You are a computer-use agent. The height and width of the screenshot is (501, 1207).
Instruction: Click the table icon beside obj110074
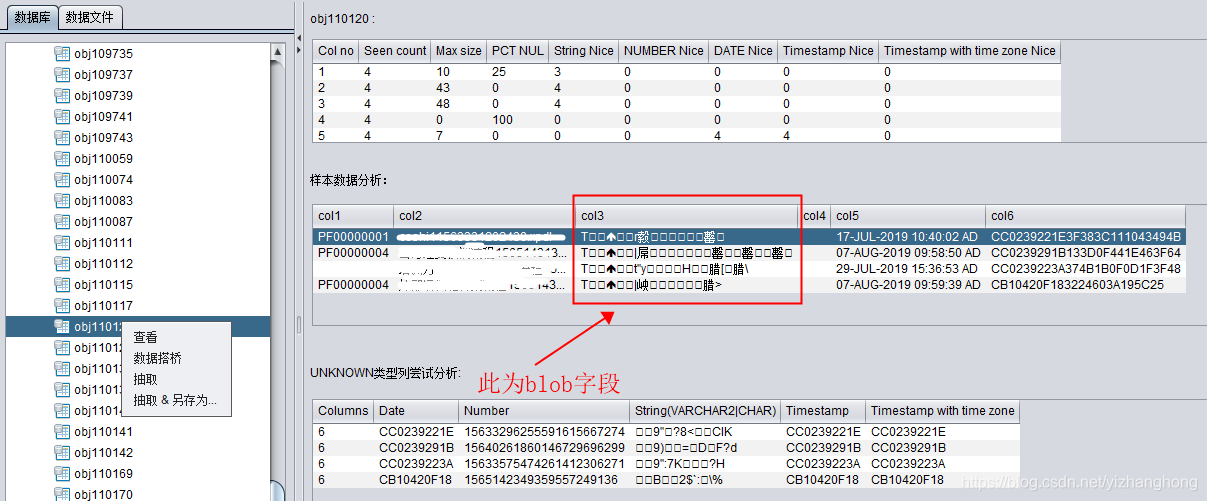pyautogui.click(x=61, y=180)
